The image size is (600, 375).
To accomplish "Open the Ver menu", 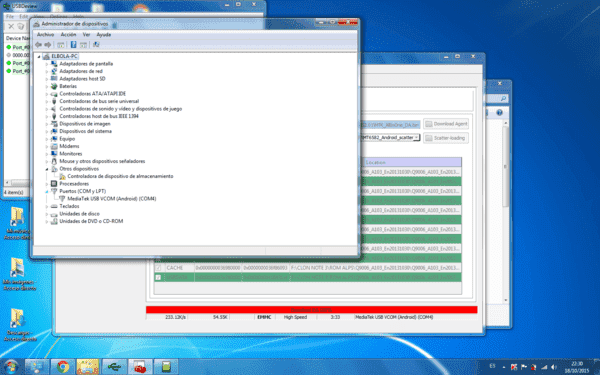I will coord(86,34).
